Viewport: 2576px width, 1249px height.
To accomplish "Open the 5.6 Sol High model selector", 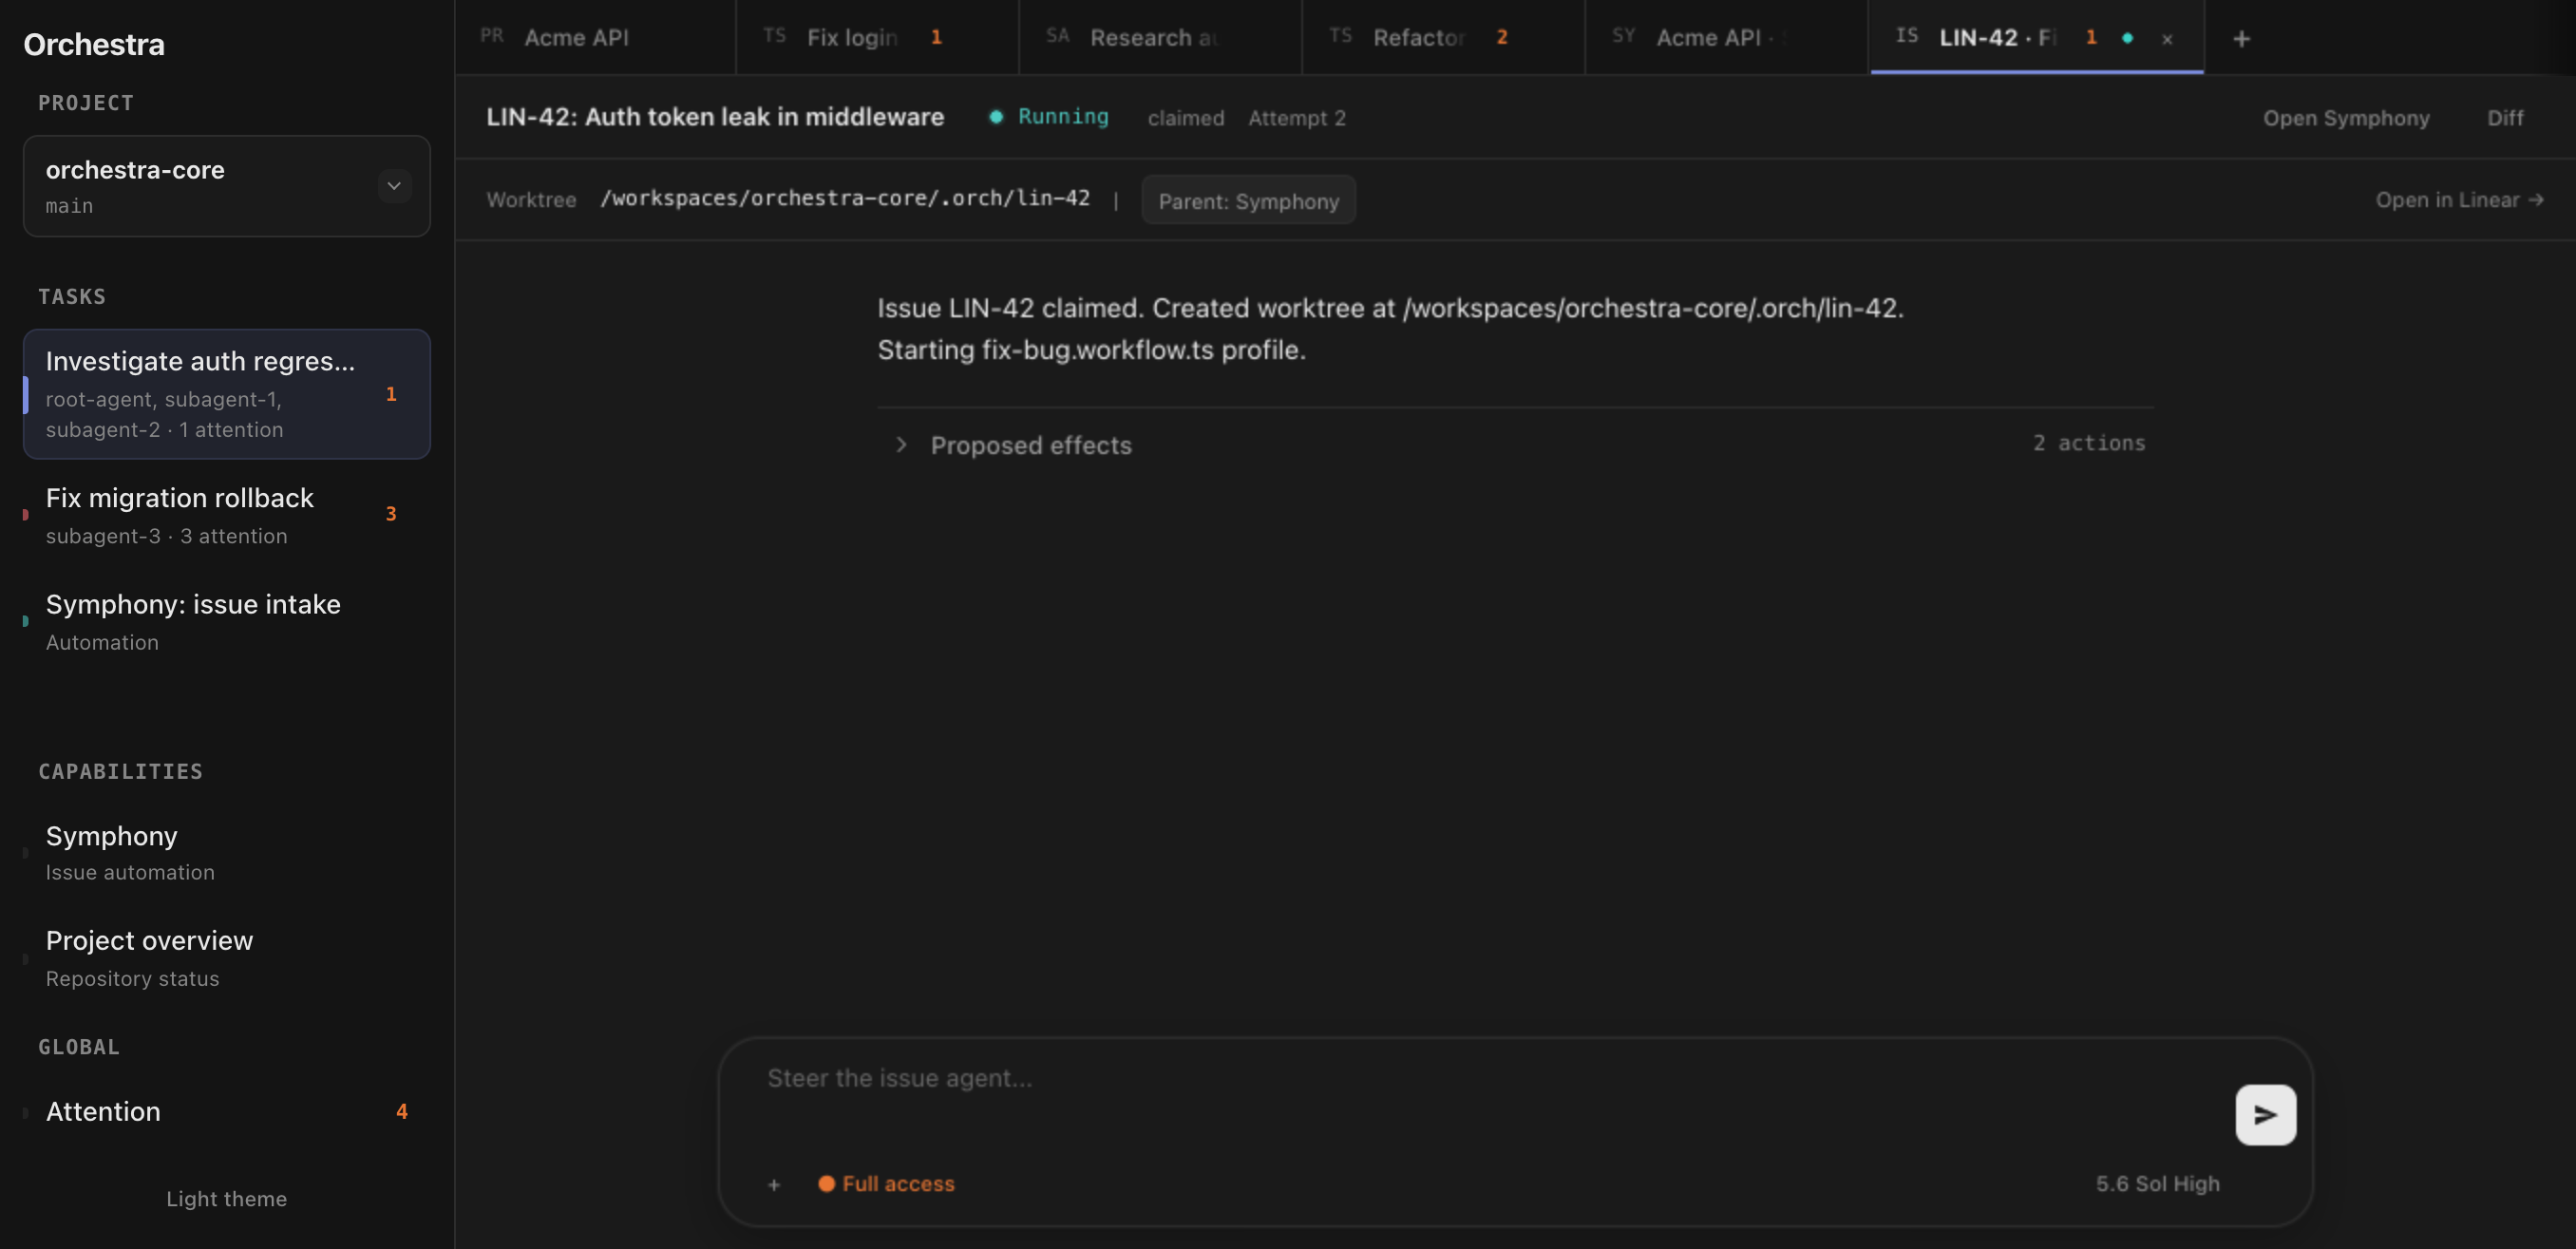I will click(x=2157, y=1184).
